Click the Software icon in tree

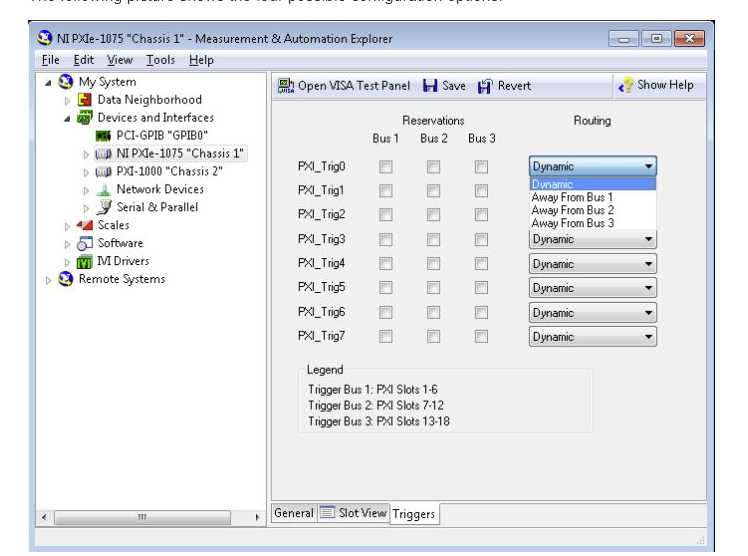[x=84, y=243]
